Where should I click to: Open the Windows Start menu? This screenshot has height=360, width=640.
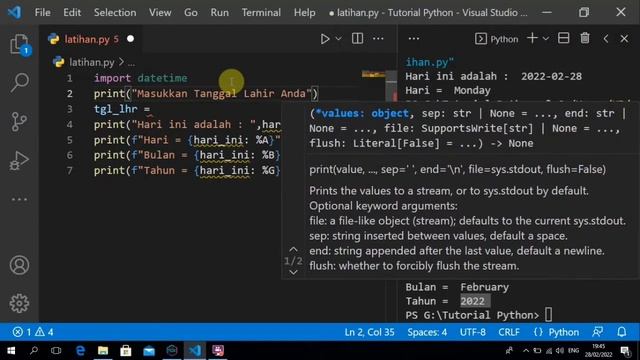[x=11, y=351]
